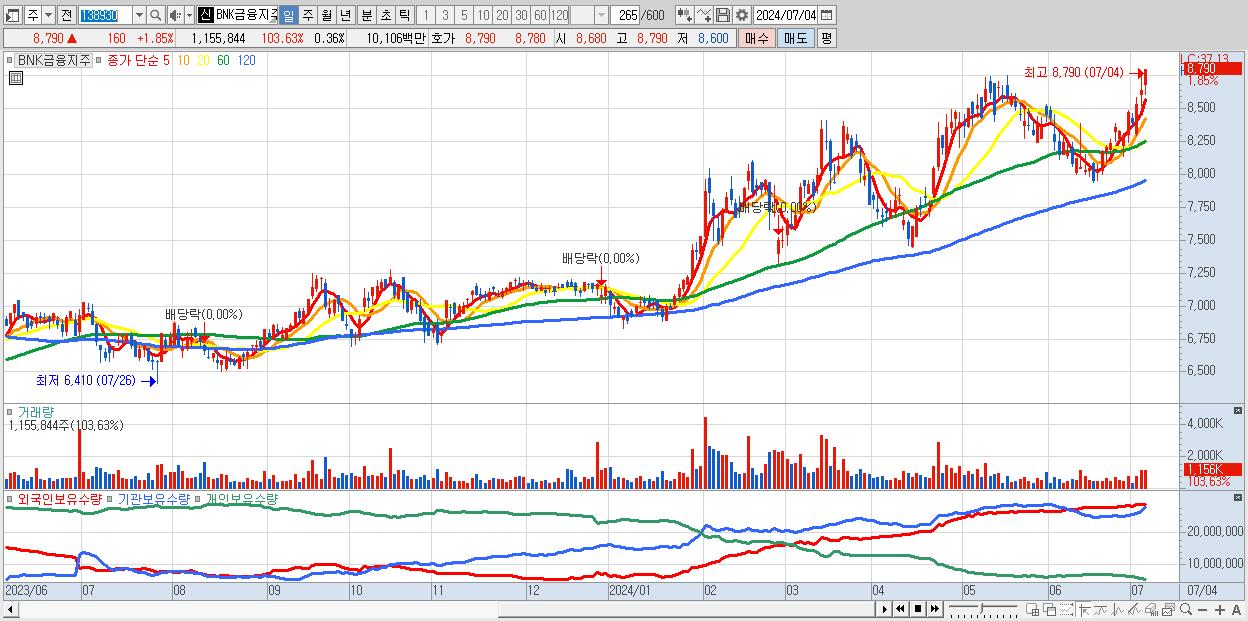Click the yellow 20 moving average legend
The width and height of the screenshot is (1248, 621).
tap(203, 60)
